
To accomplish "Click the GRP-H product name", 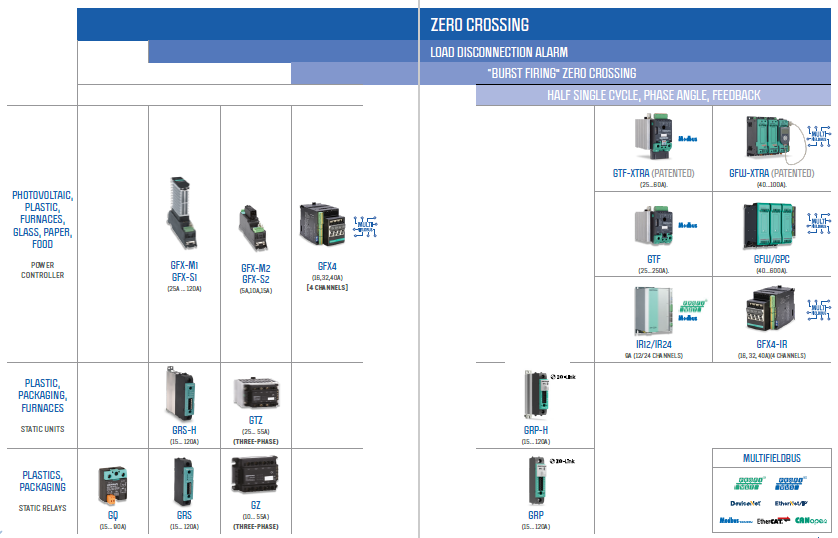I will click(x=536, y=430).
